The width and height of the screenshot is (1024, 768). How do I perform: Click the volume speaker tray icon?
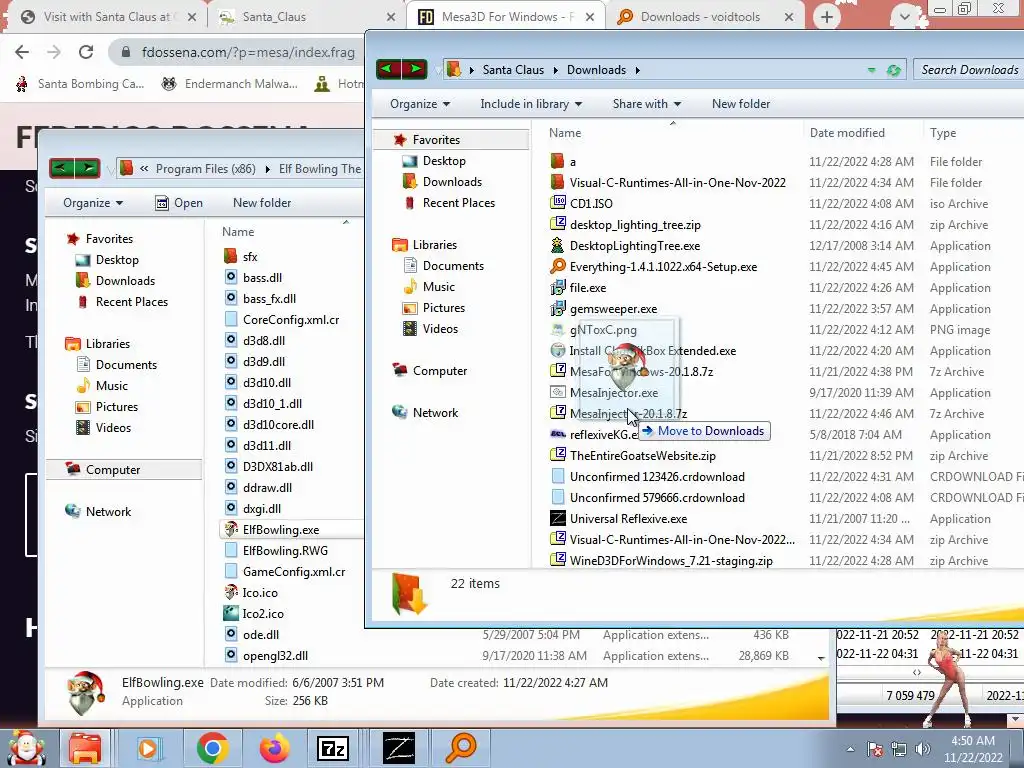pos(922,749)
